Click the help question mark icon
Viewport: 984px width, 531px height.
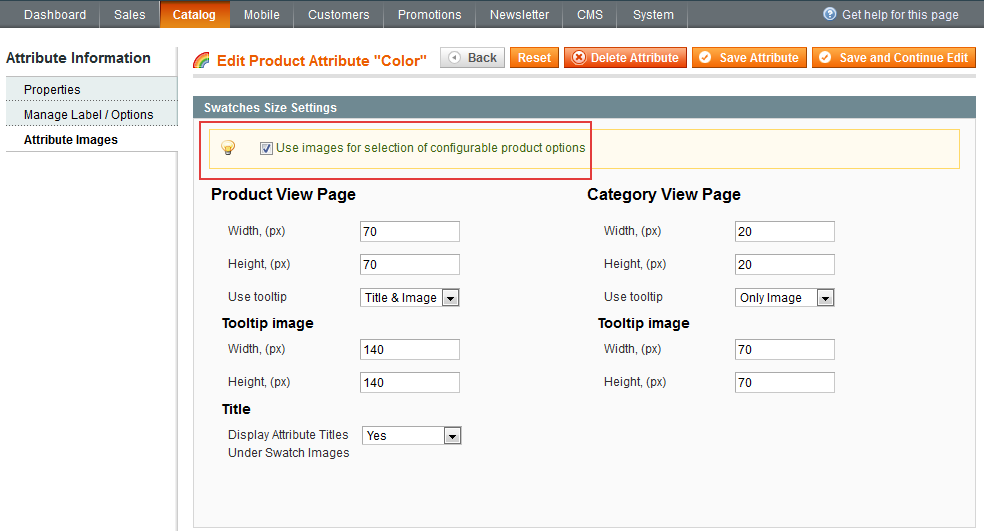click(x=830, y=15)
